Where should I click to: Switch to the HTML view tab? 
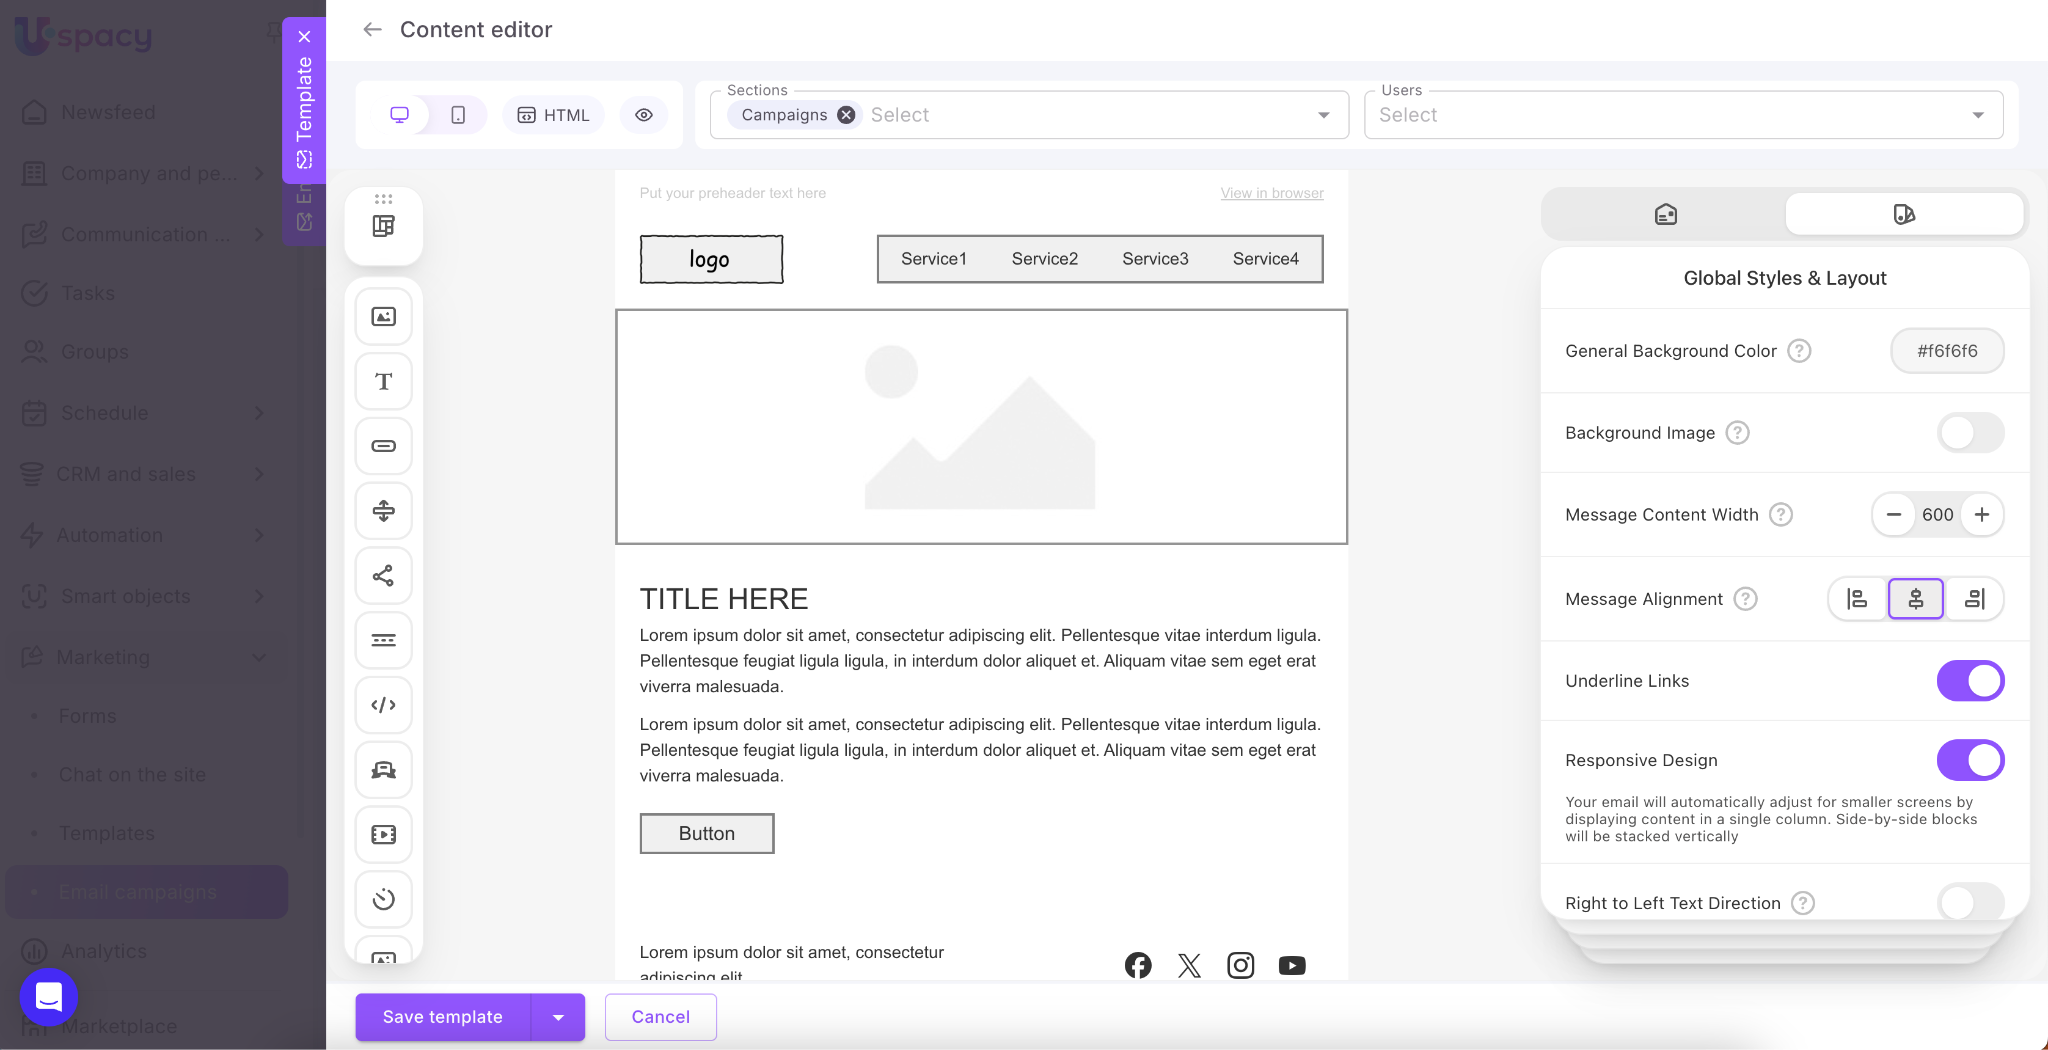[x=553, y=115]
